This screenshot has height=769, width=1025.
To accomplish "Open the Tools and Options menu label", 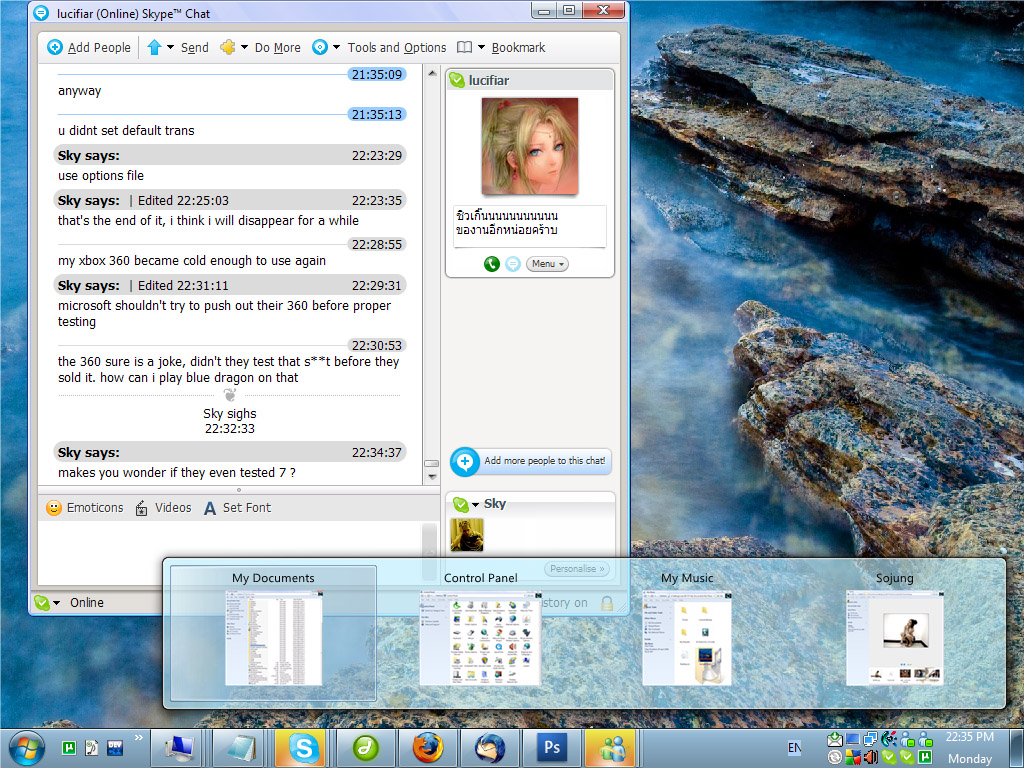I will point(397,48).
